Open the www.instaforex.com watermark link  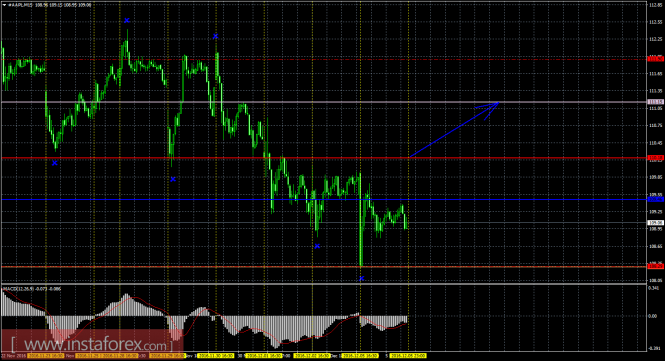92,343
